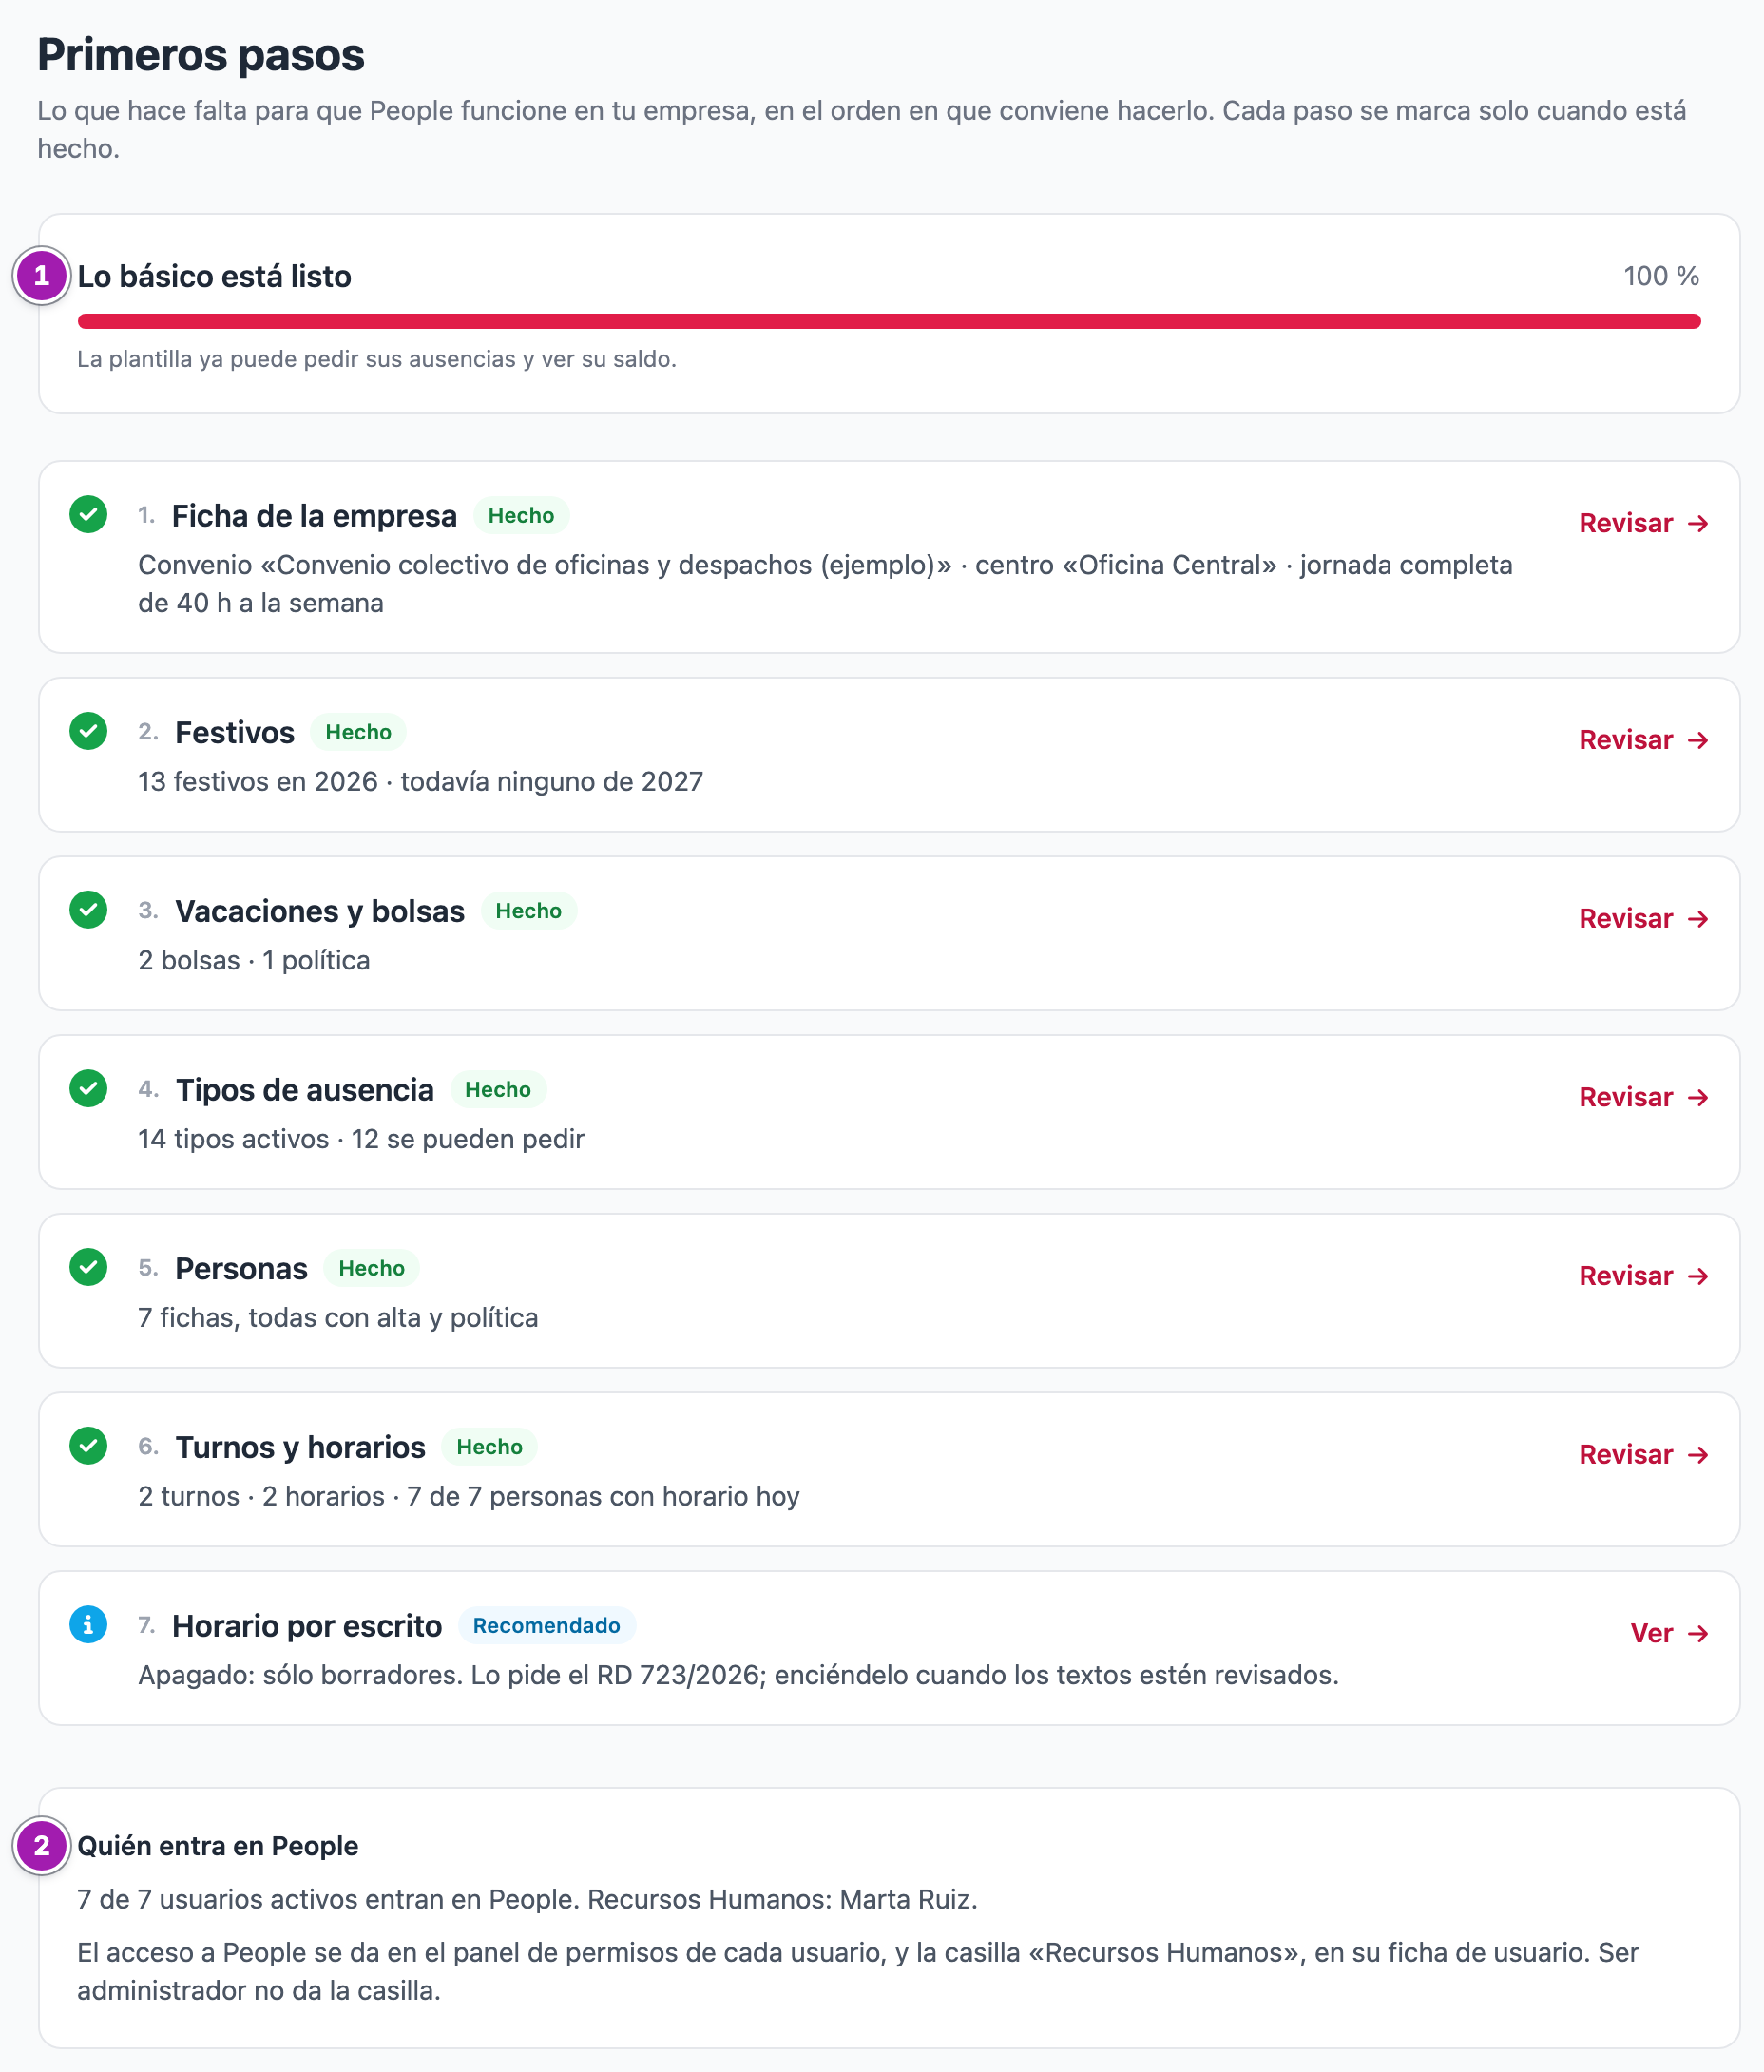Open Revisar link for Vacaciones y bolsas
The height and width of the screenshot is (2072, 1764).
(1644, 919)
